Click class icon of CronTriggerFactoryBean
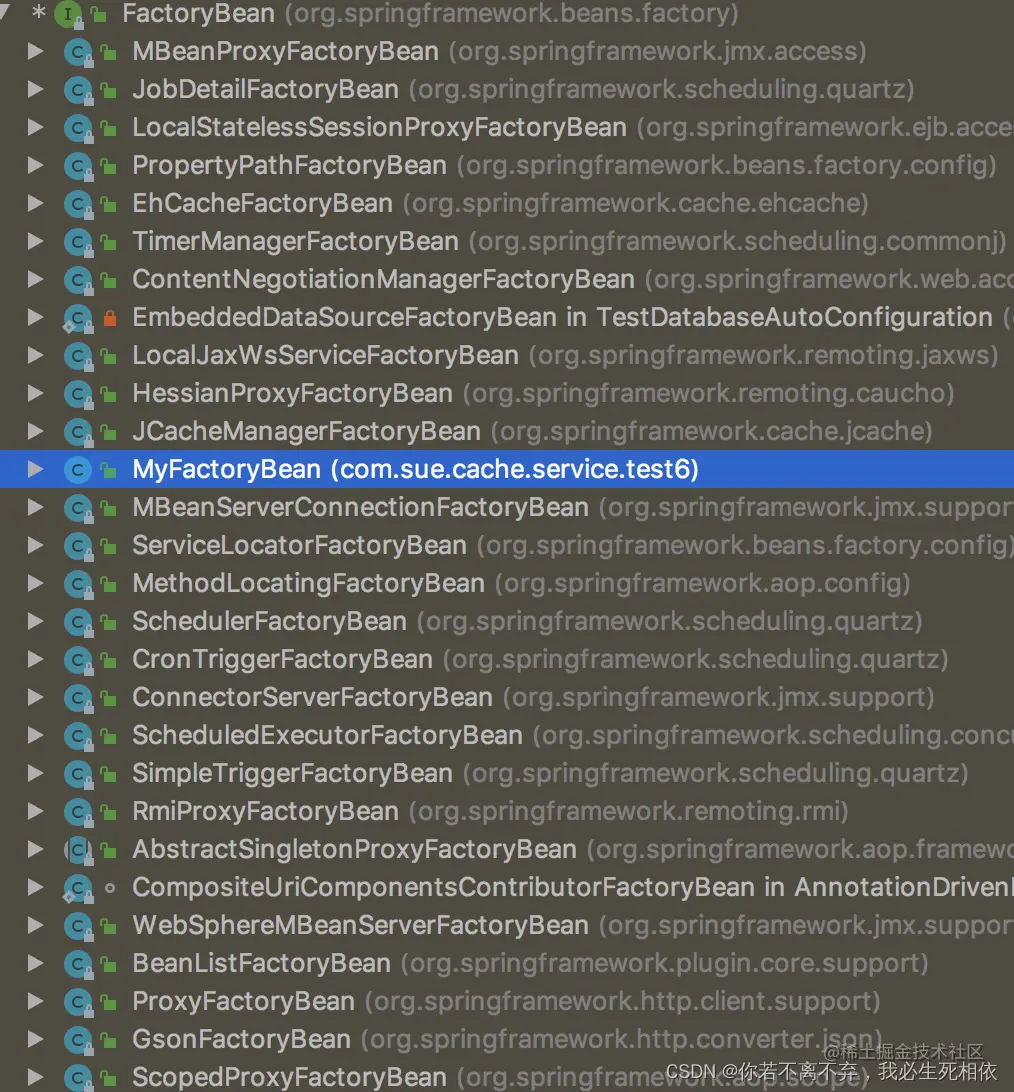Screen dimensions: 1014x1092 78,660
